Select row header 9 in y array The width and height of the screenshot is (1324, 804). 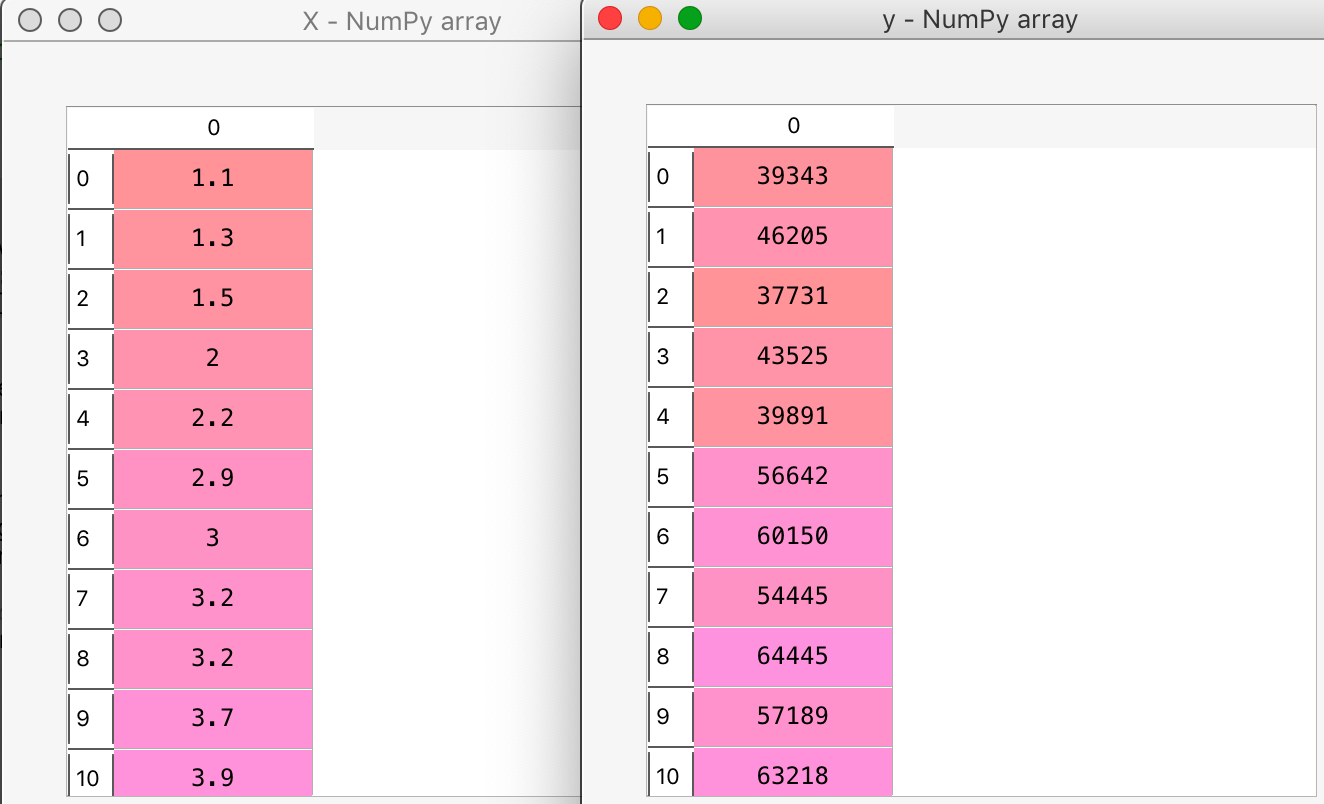point(671,717)
